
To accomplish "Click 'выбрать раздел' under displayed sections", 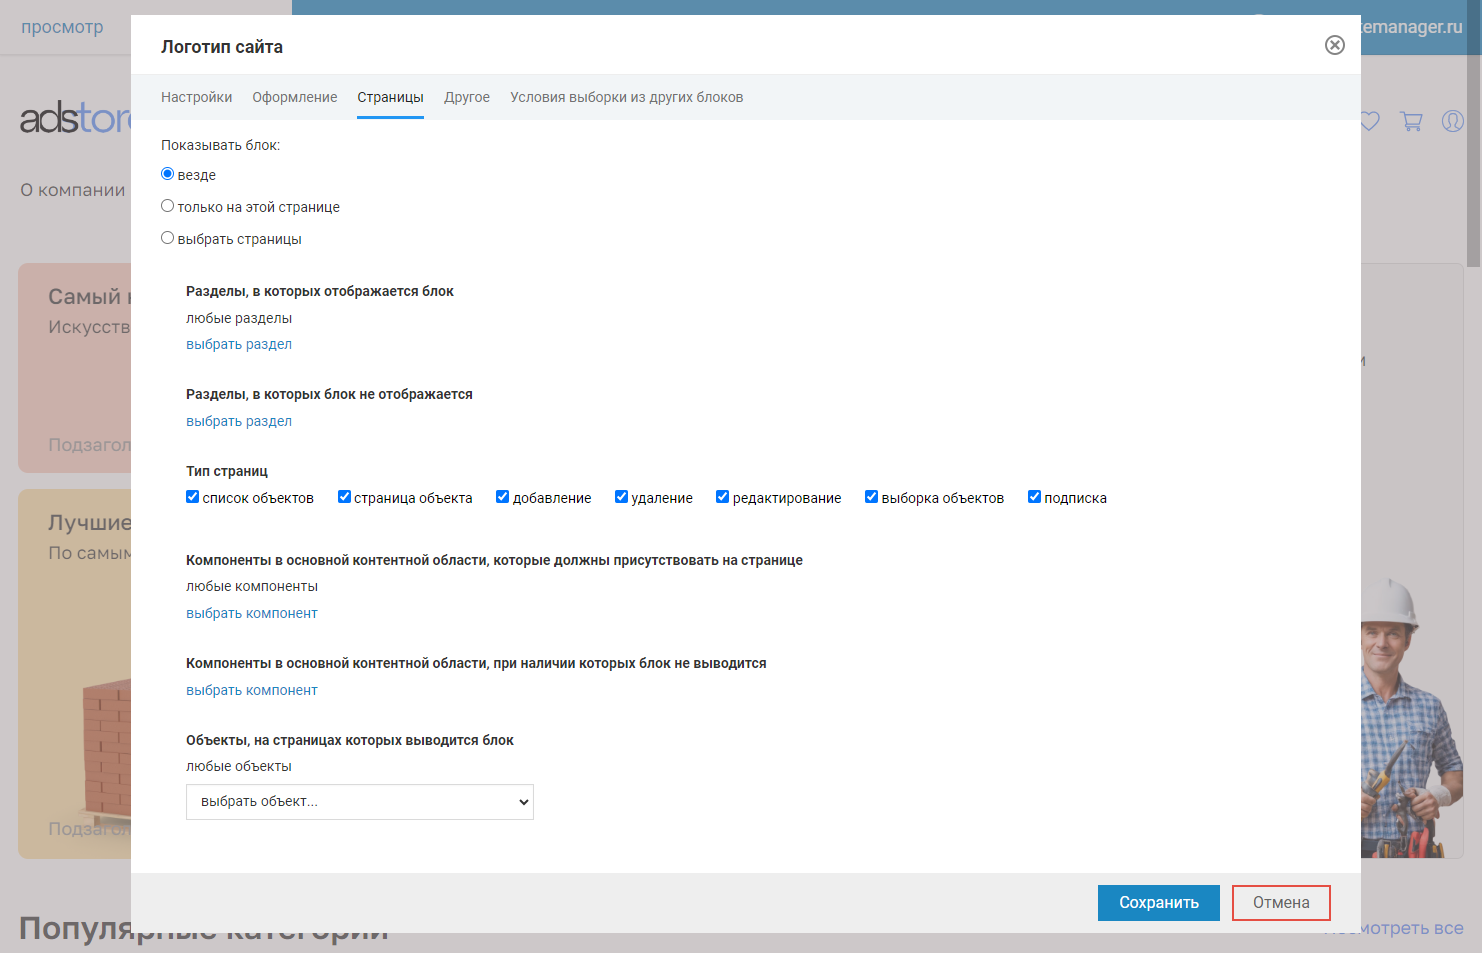I will click(x=239, y=344).
